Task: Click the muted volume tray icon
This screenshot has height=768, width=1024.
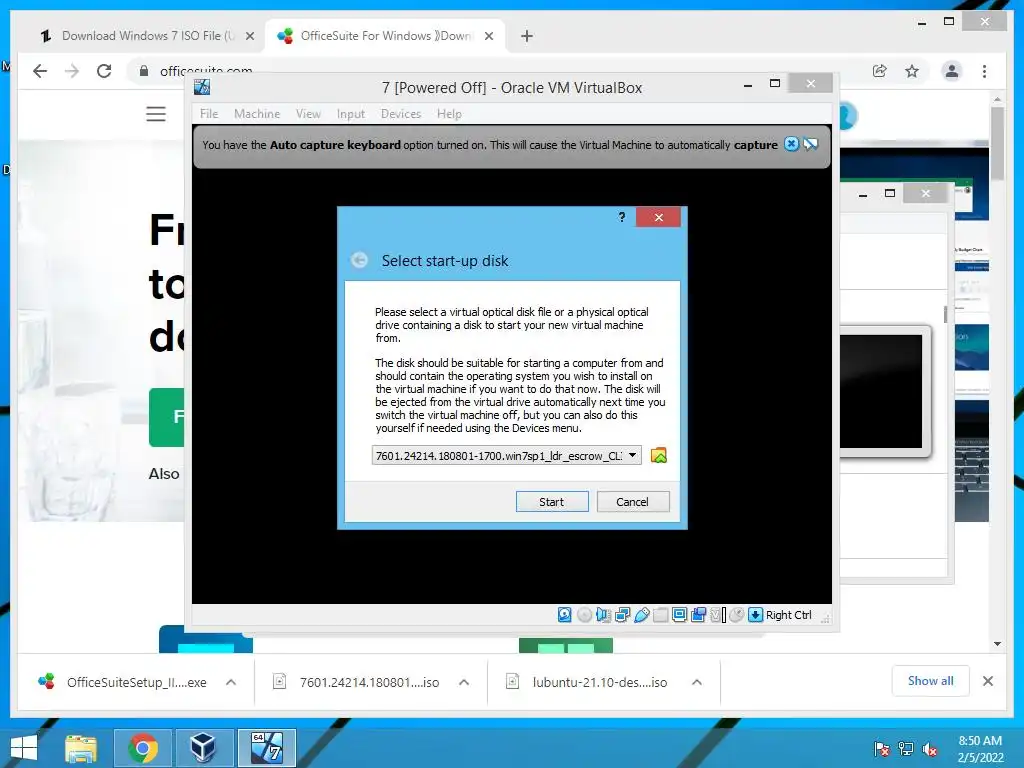Action: click(x=930, y=749)
